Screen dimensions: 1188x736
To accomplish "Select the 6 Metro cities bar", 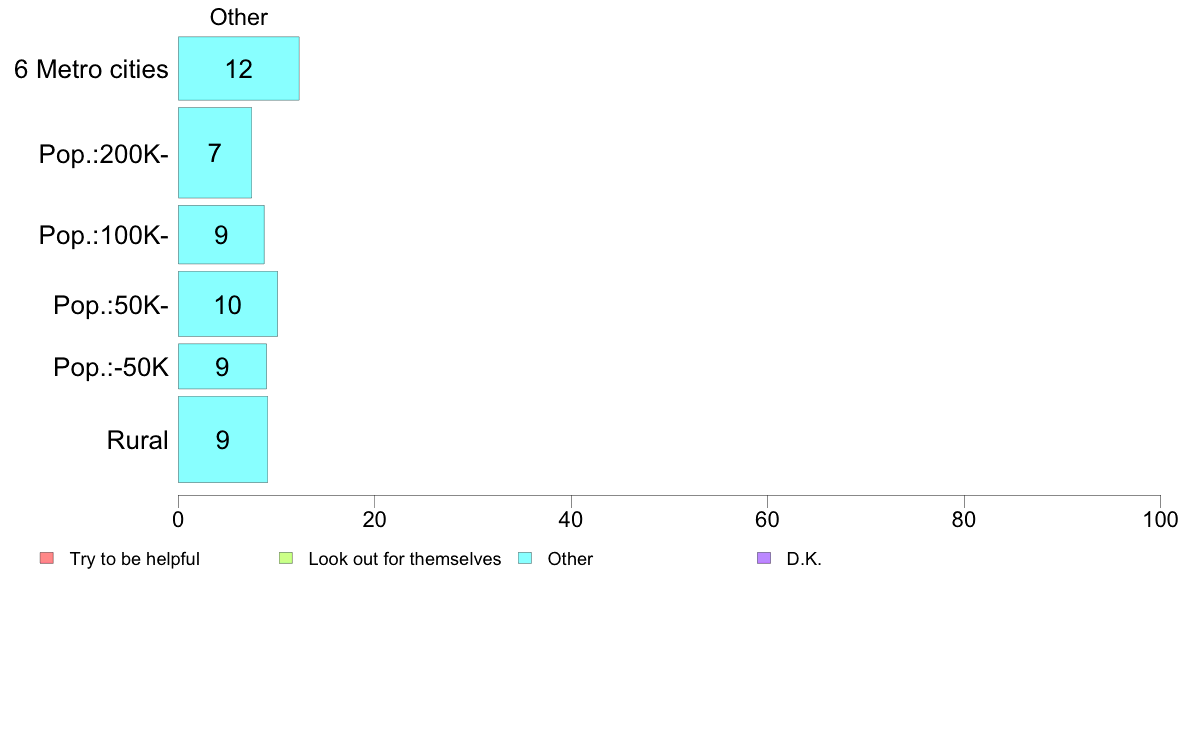I will [x=239, y=68].
